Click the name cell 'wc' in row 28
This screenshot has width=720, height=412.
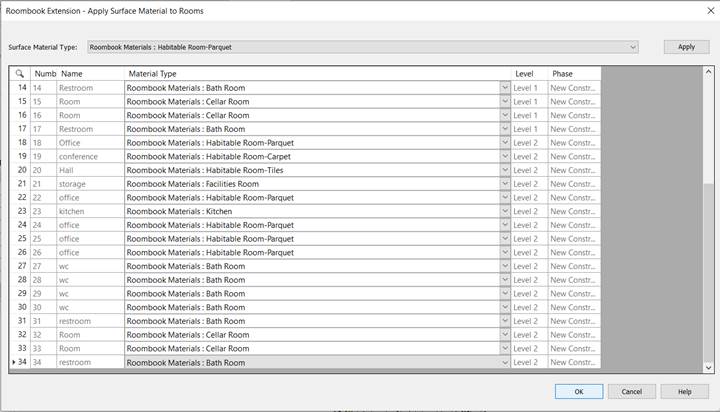click(x=90, y=280)
